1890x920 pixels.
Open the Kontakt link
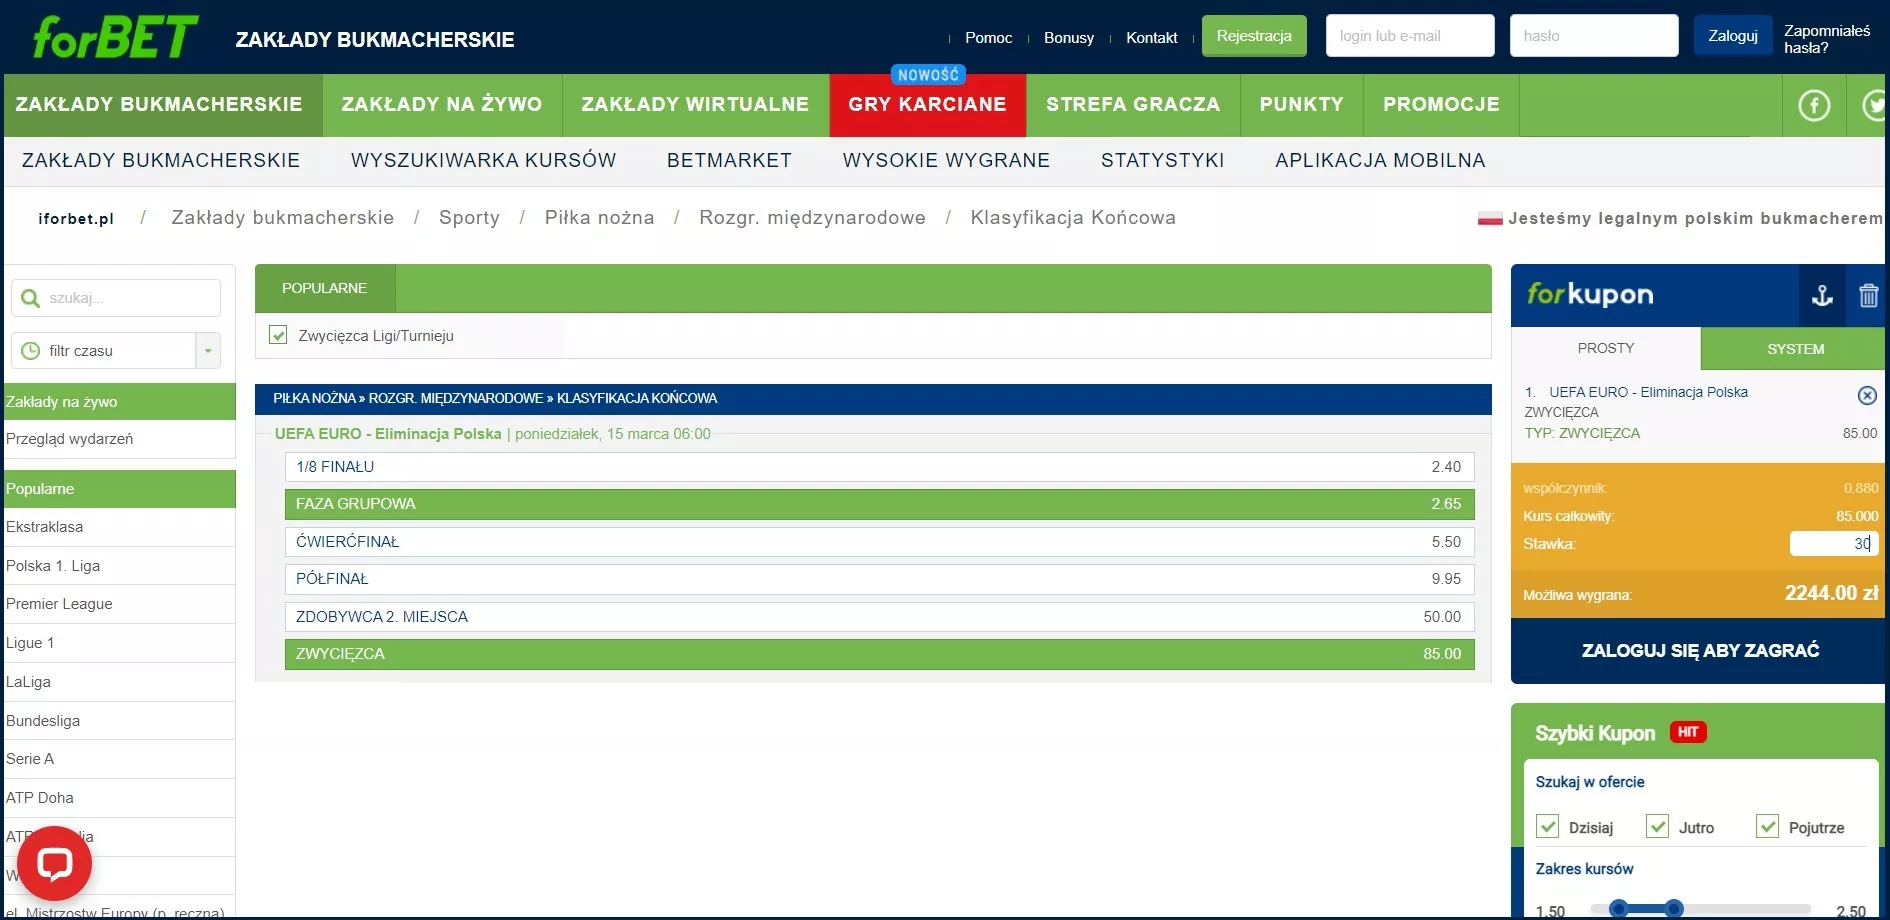[1151, 38]
